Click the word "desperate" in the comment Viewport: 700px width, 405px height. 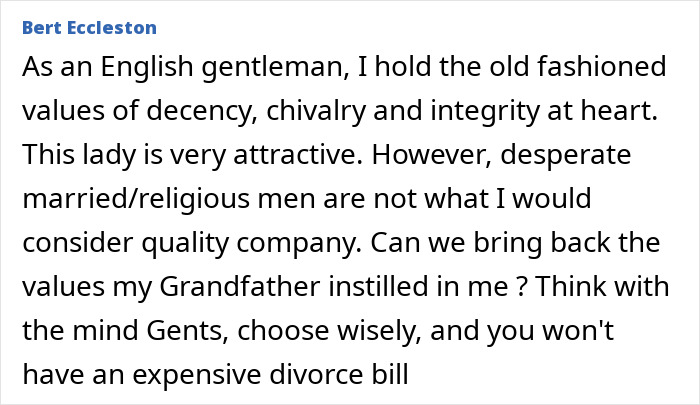click(x=566, y=155)
